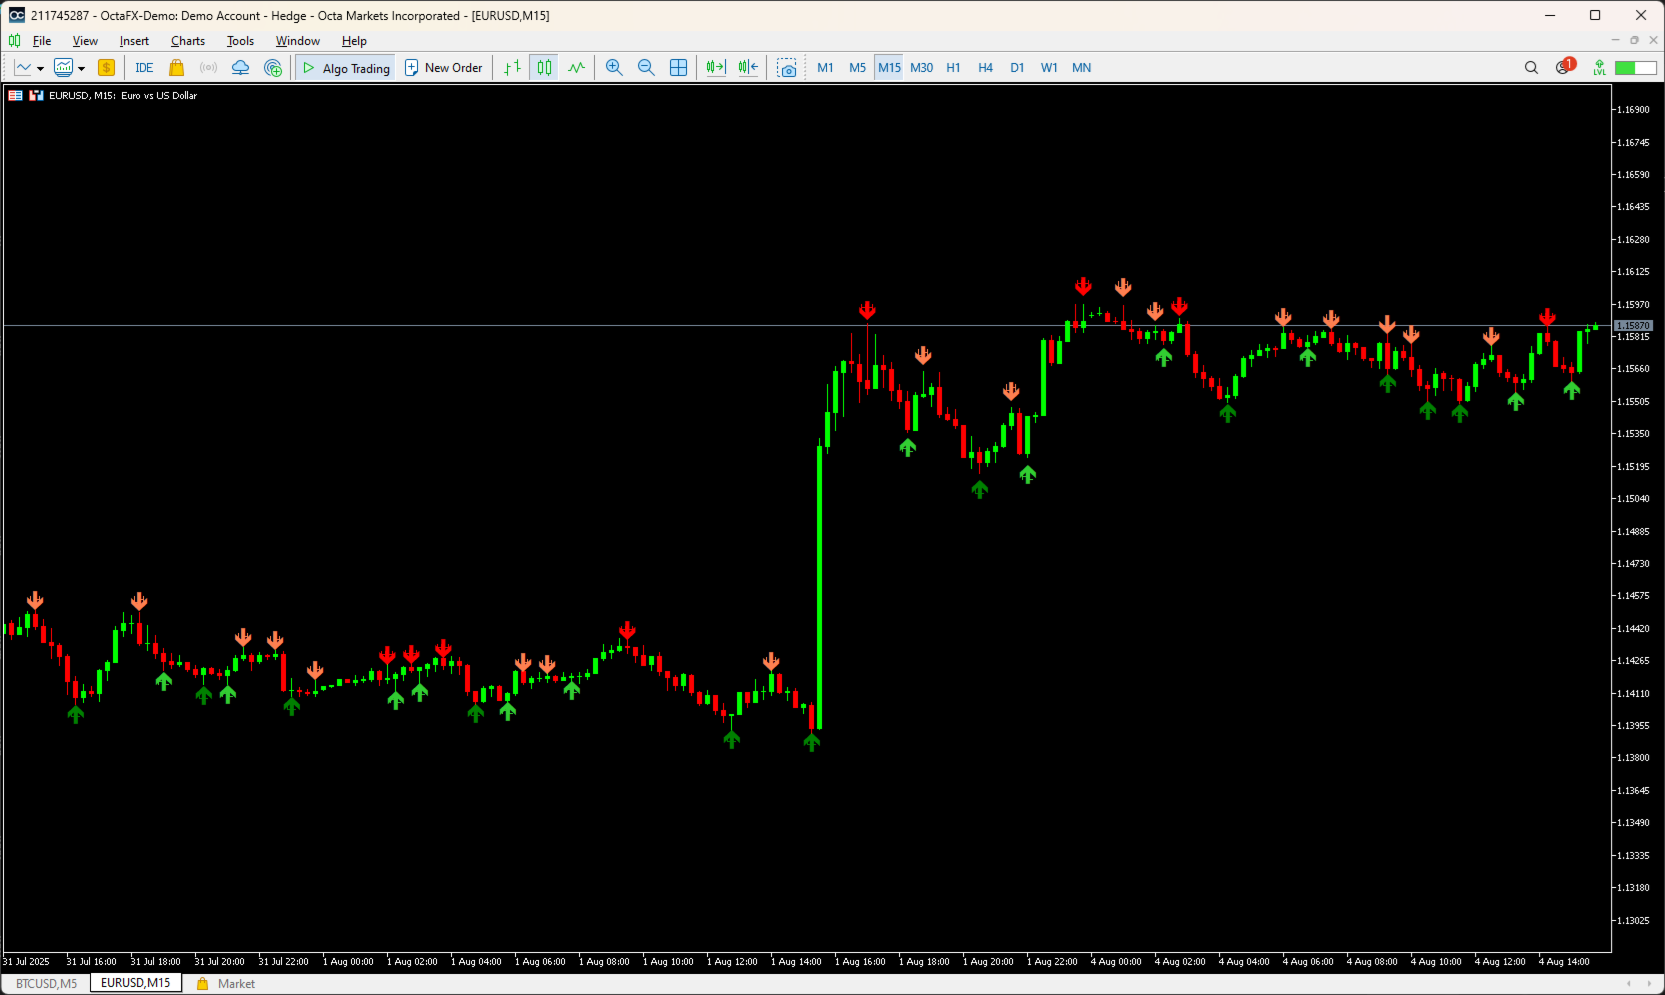Select the H1 timeframe

point(953,68)
